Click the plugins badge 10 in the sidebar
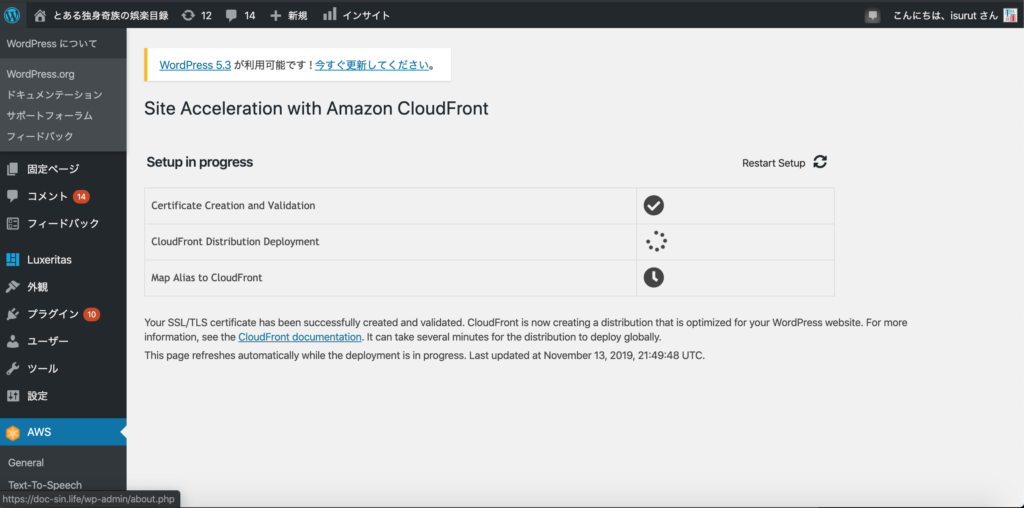 91,314
